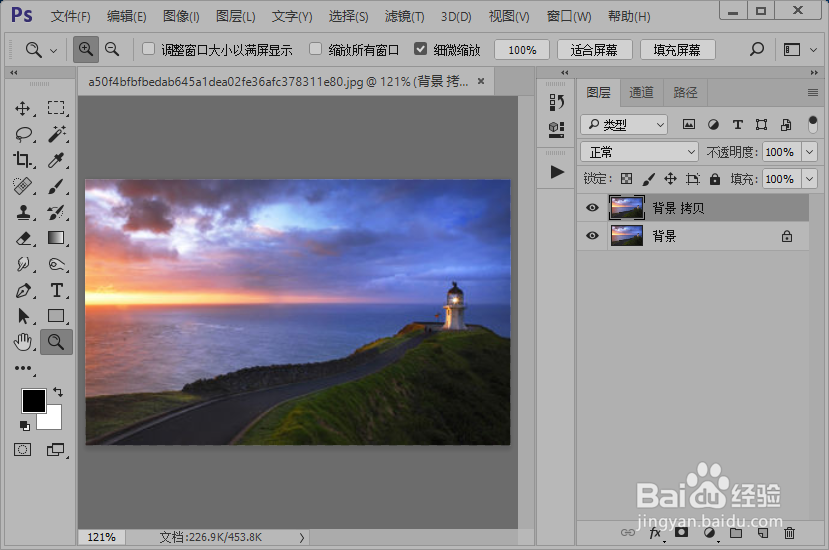Hide the 背景 拷贝 layer
The width and height of the screenshot is (829, 550).
[592, 208]
